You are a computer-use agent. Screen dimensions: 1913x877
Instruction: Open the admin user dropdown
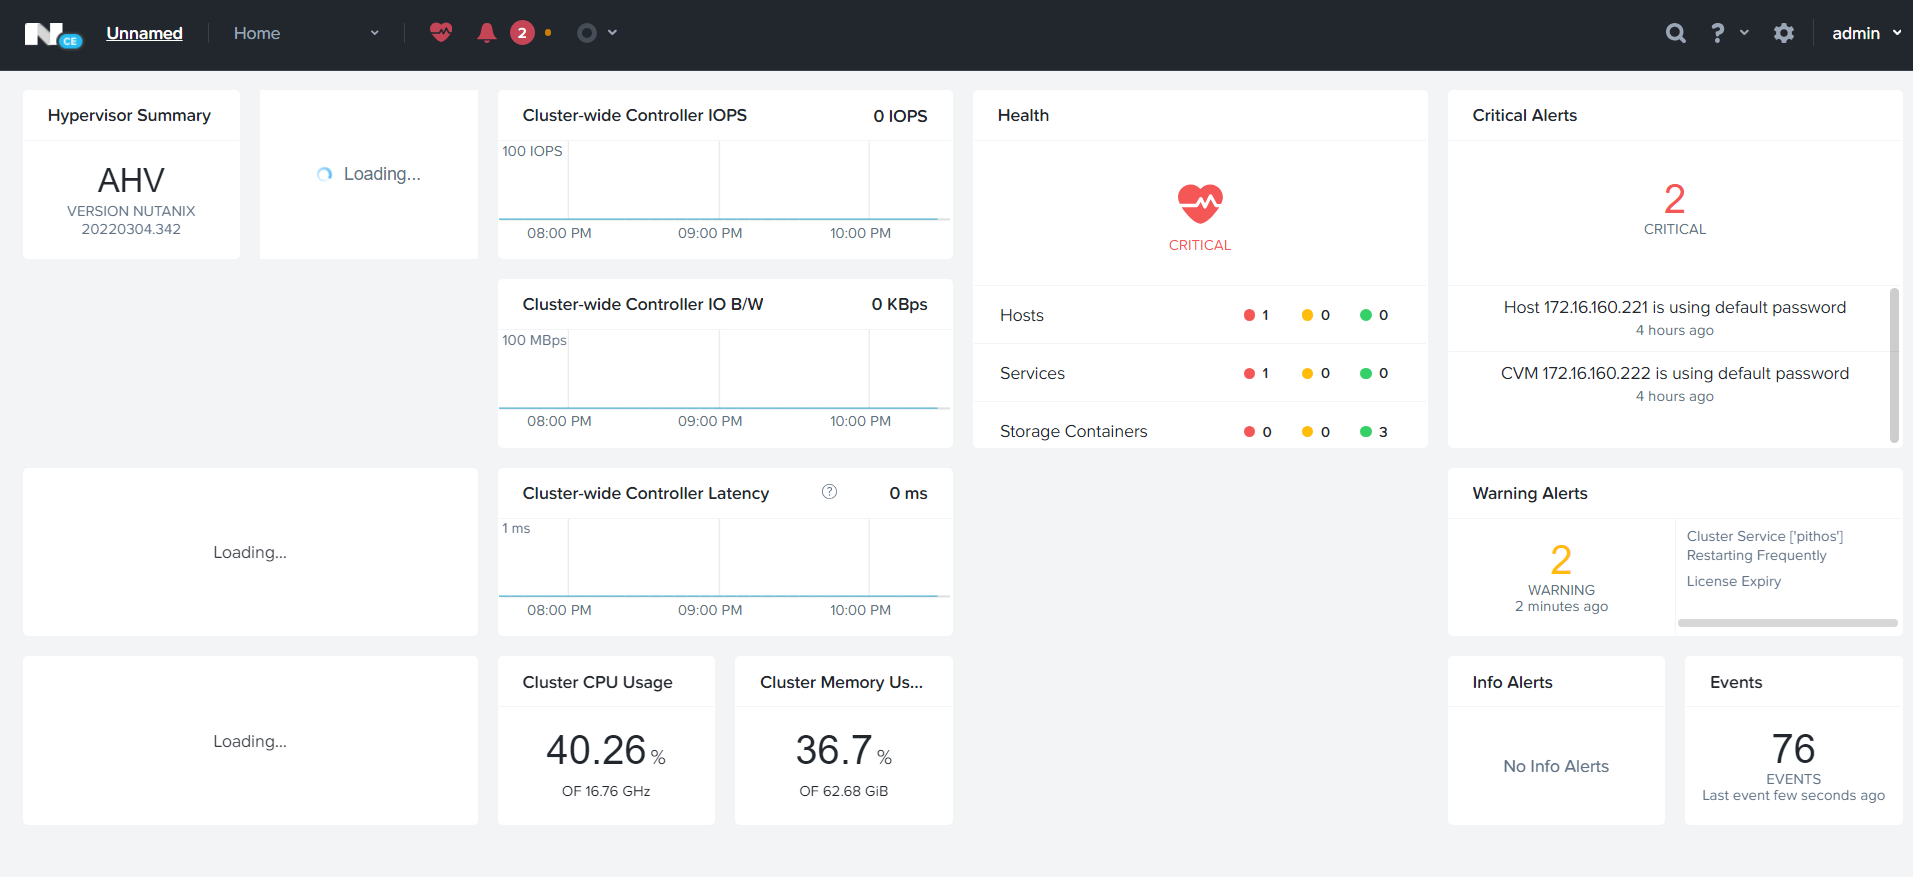tap(1865, 33)
